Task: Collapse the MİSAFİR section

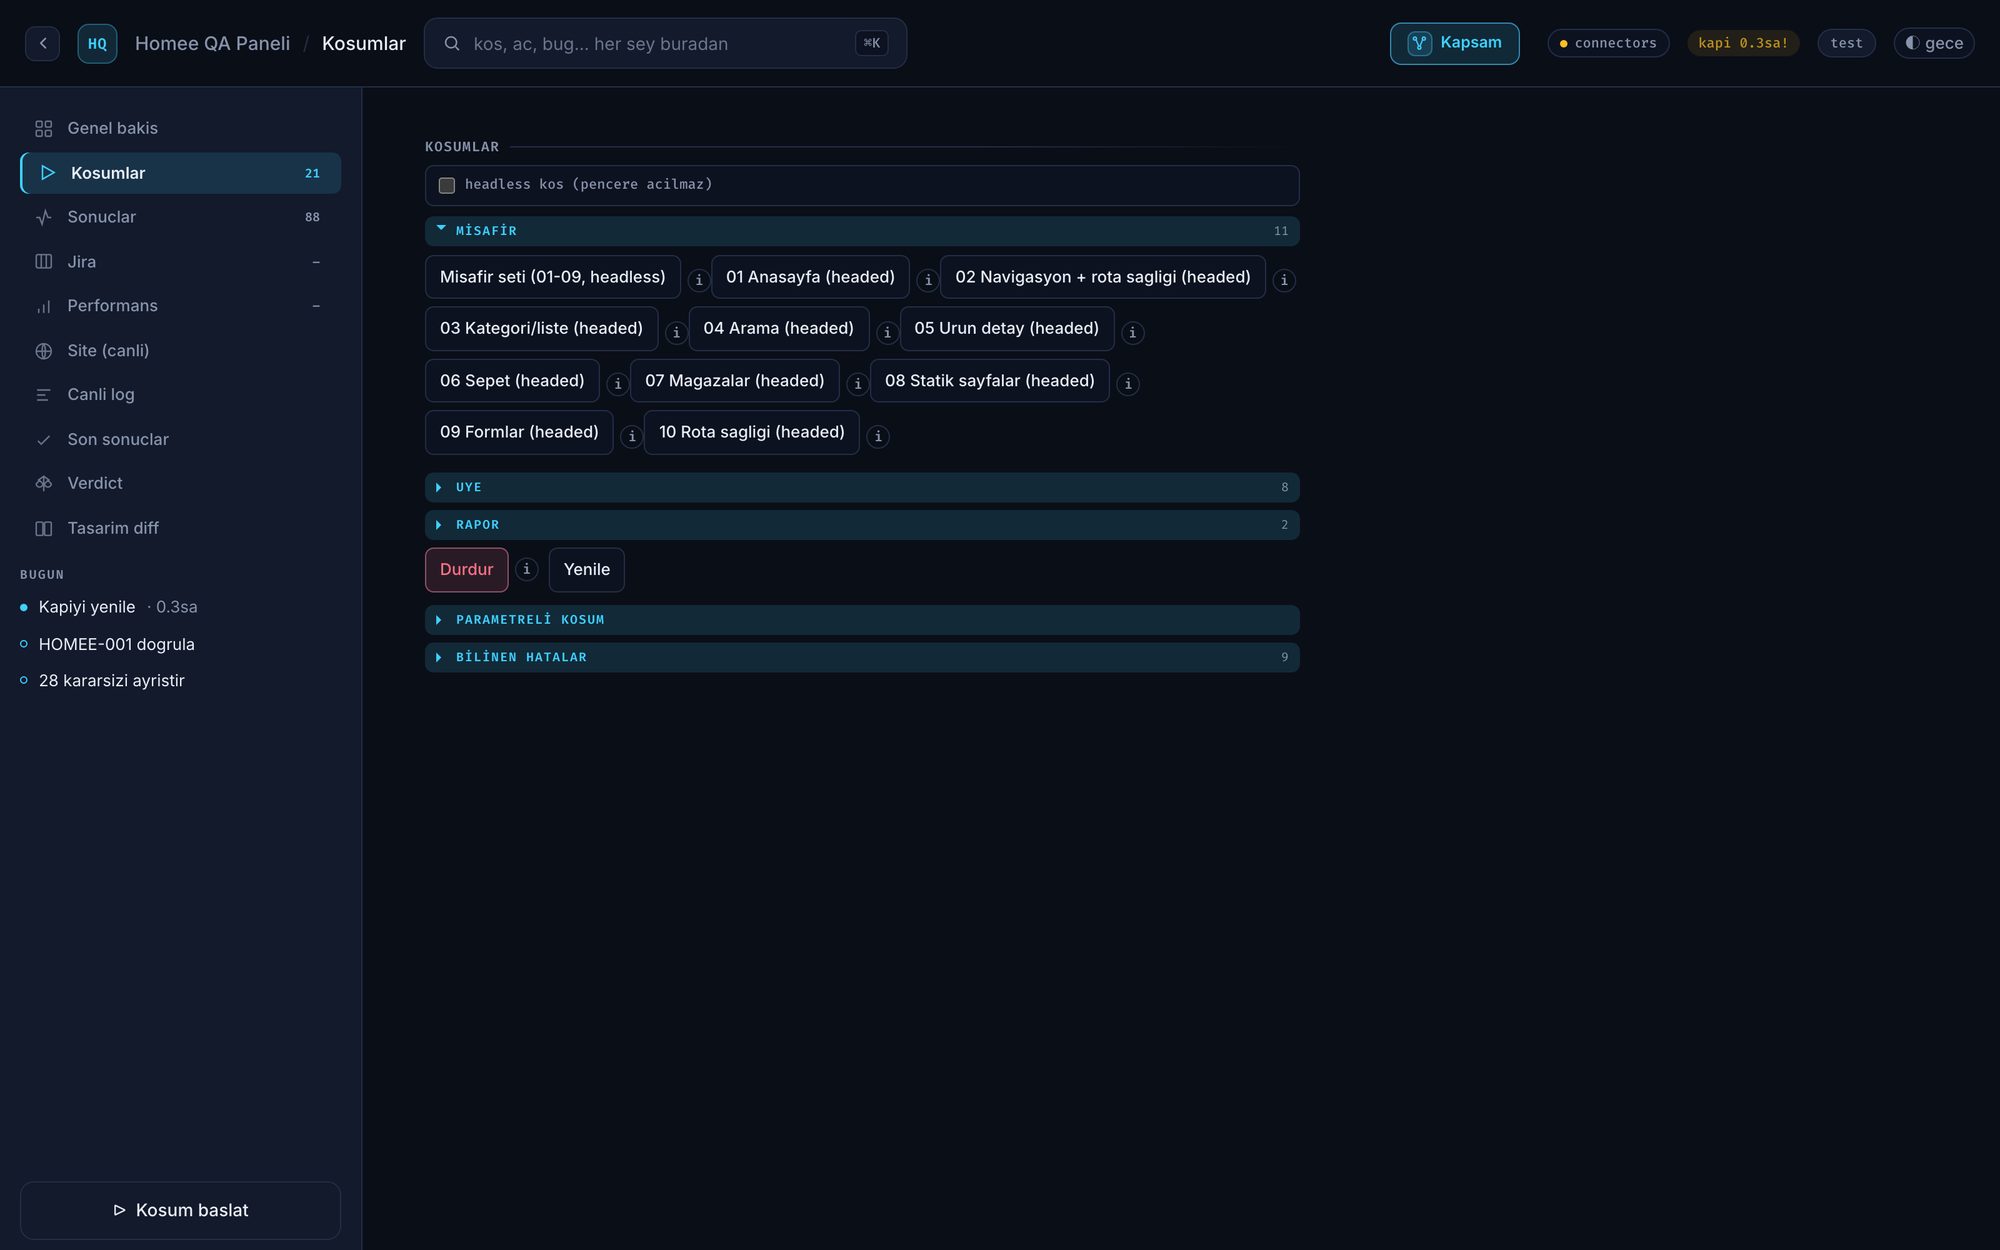Action: pyautogui.click(x=862, y=231)
